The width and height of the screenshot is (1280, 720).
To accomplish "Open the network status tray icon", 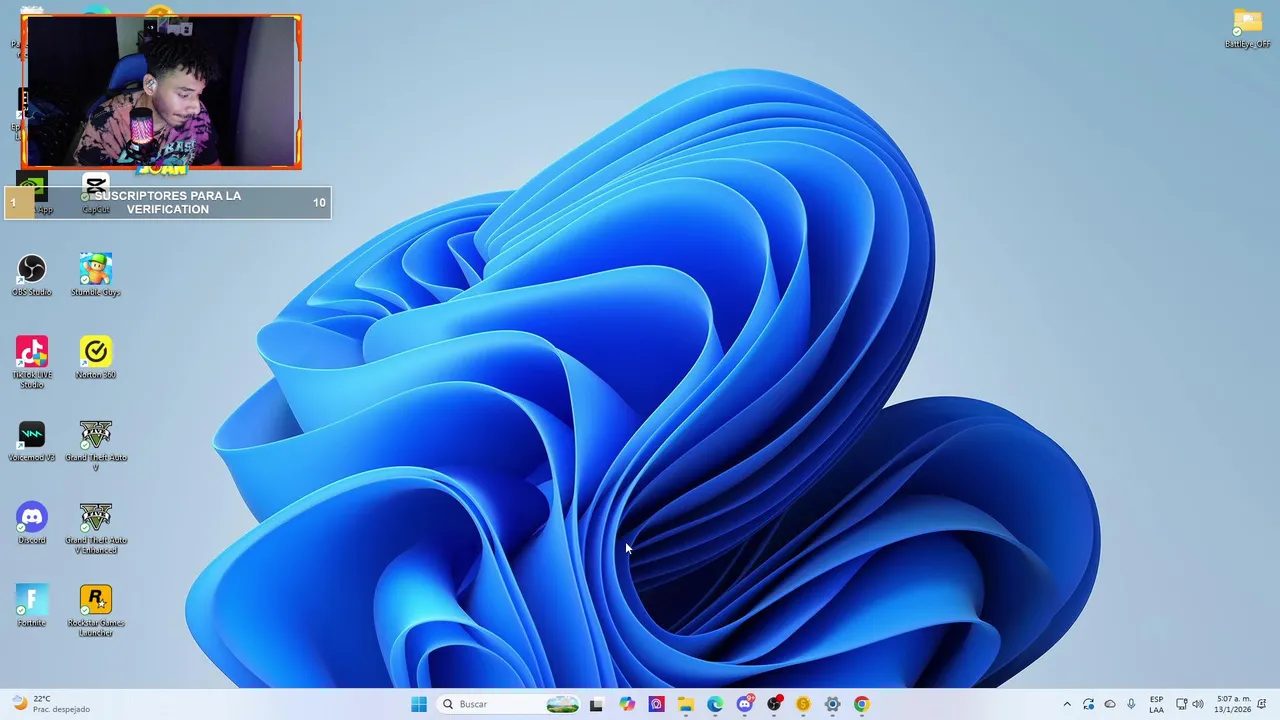I will pyautogui.click(x=1181, y=704).
